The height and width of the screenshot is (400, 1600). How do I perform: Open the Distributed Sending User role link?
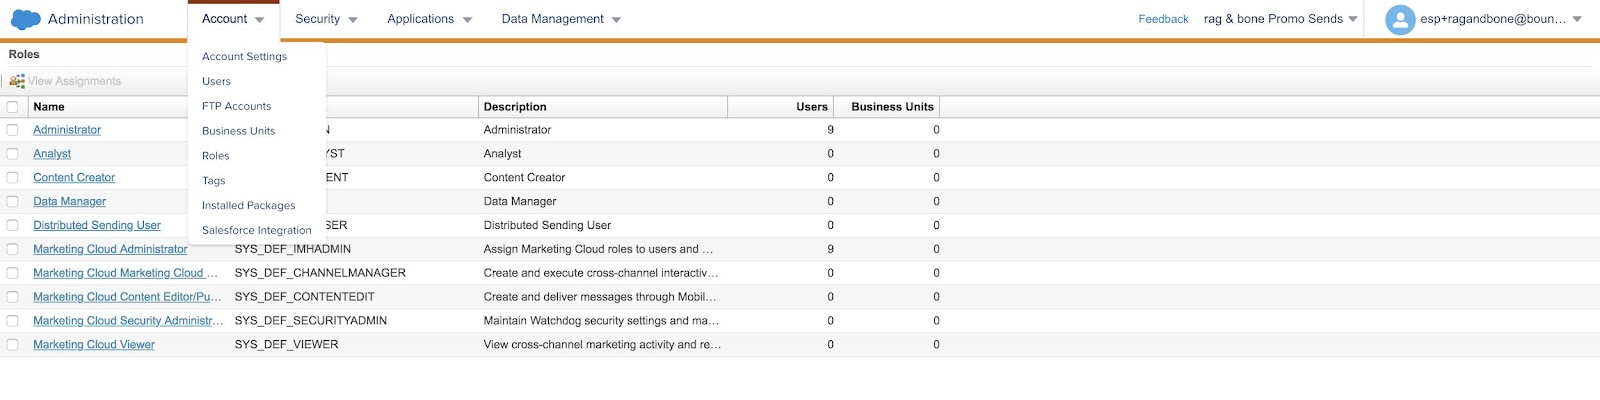click(97, 226)
